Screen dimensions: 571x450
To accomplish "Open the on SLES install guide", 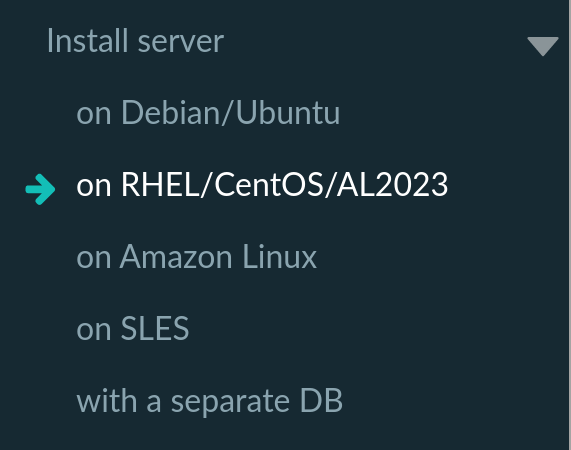I will [x=133, y=328].
